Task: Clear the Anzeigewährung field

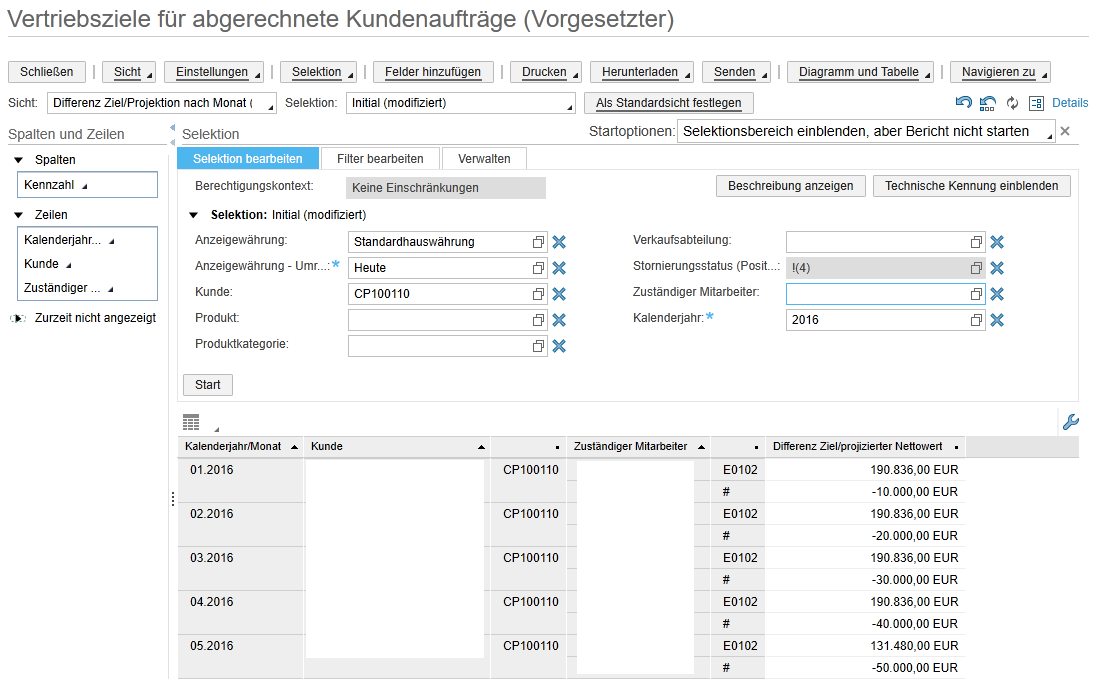Action: 559,242
